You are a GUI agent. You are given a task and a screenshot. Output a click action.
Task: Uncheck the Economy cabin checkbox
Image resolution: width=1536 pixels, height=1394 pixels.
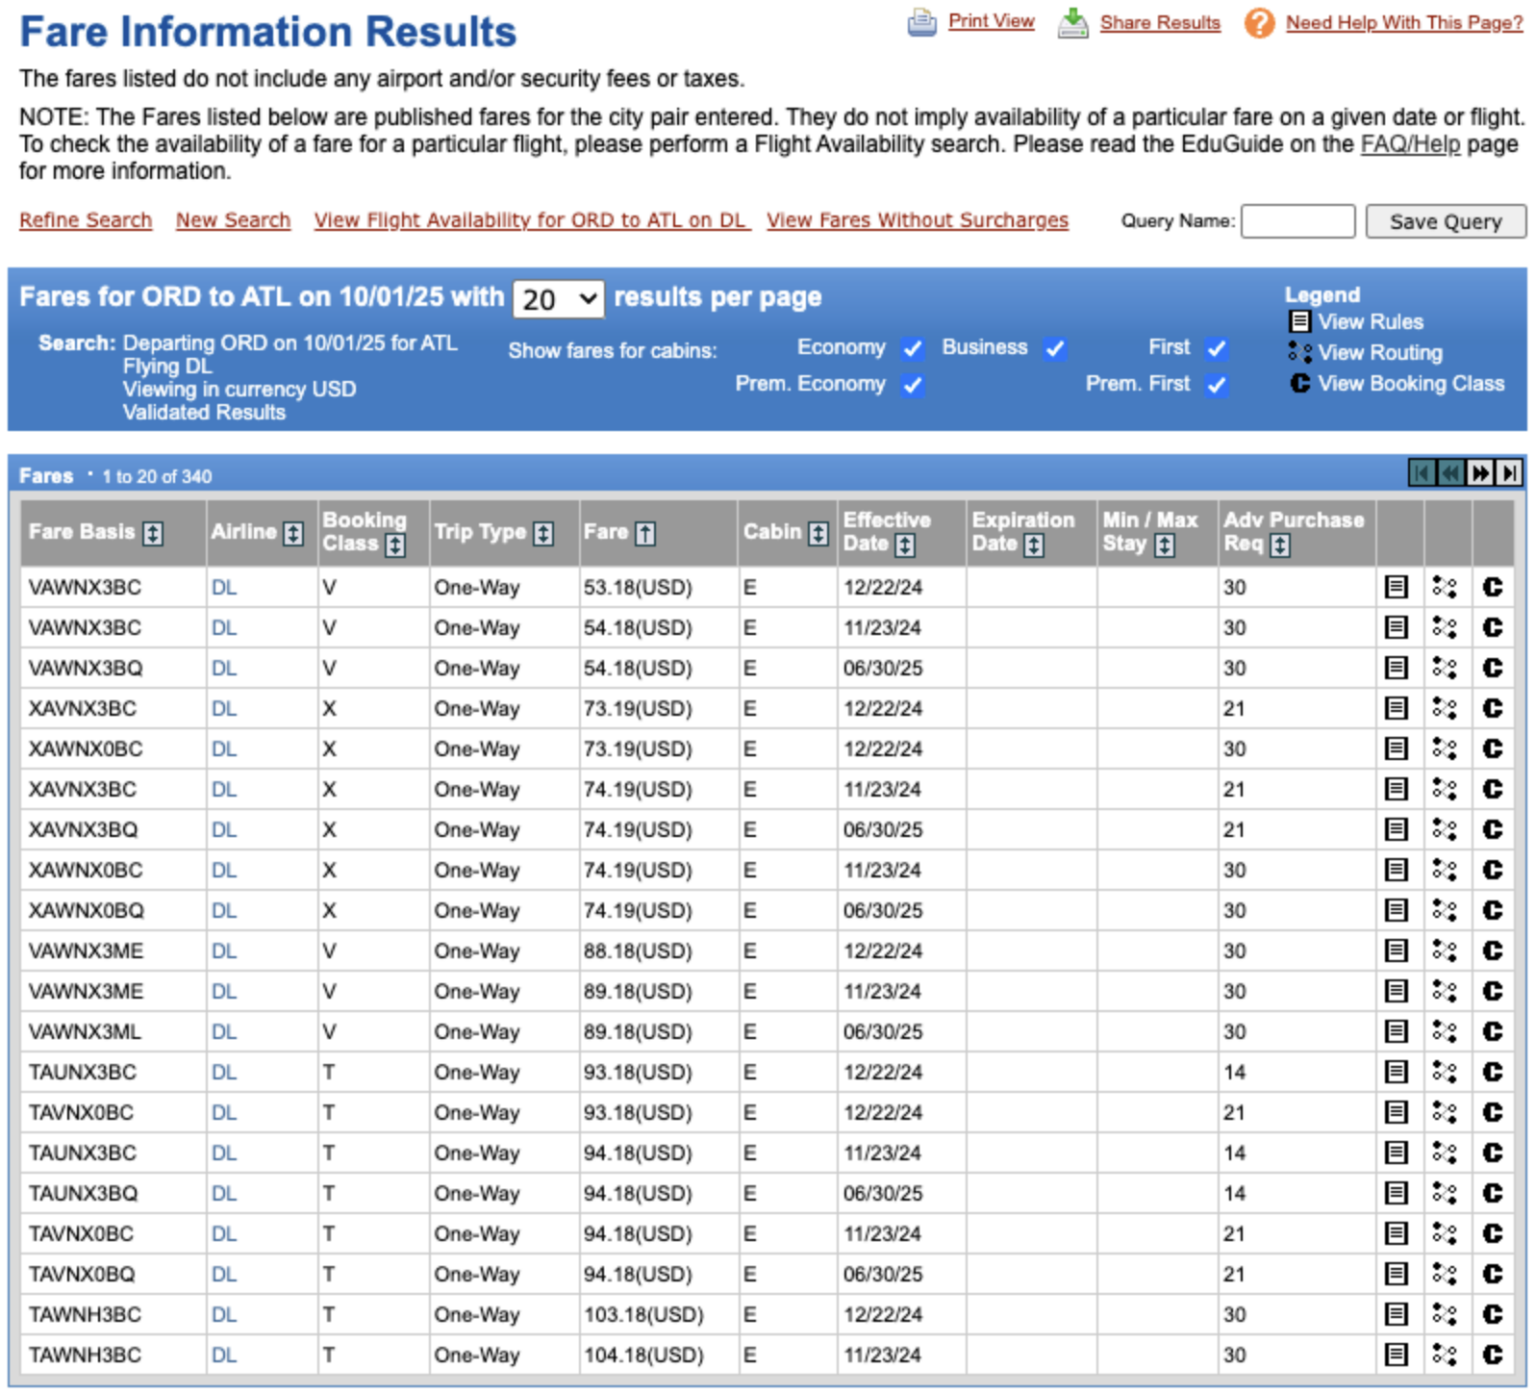click(x=912, y=349)
